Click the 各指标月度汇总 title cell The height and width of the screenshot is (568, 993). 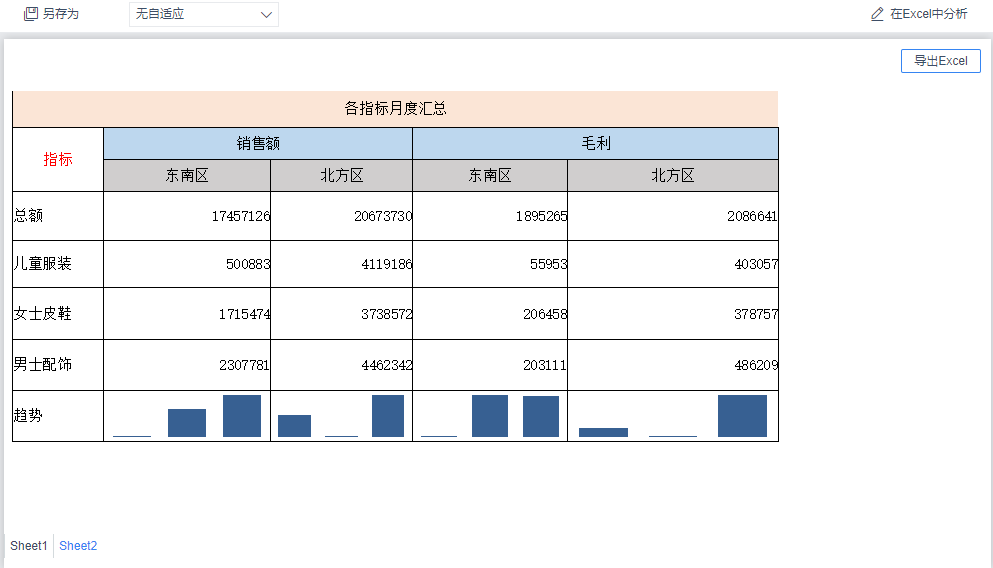(395, 109)
